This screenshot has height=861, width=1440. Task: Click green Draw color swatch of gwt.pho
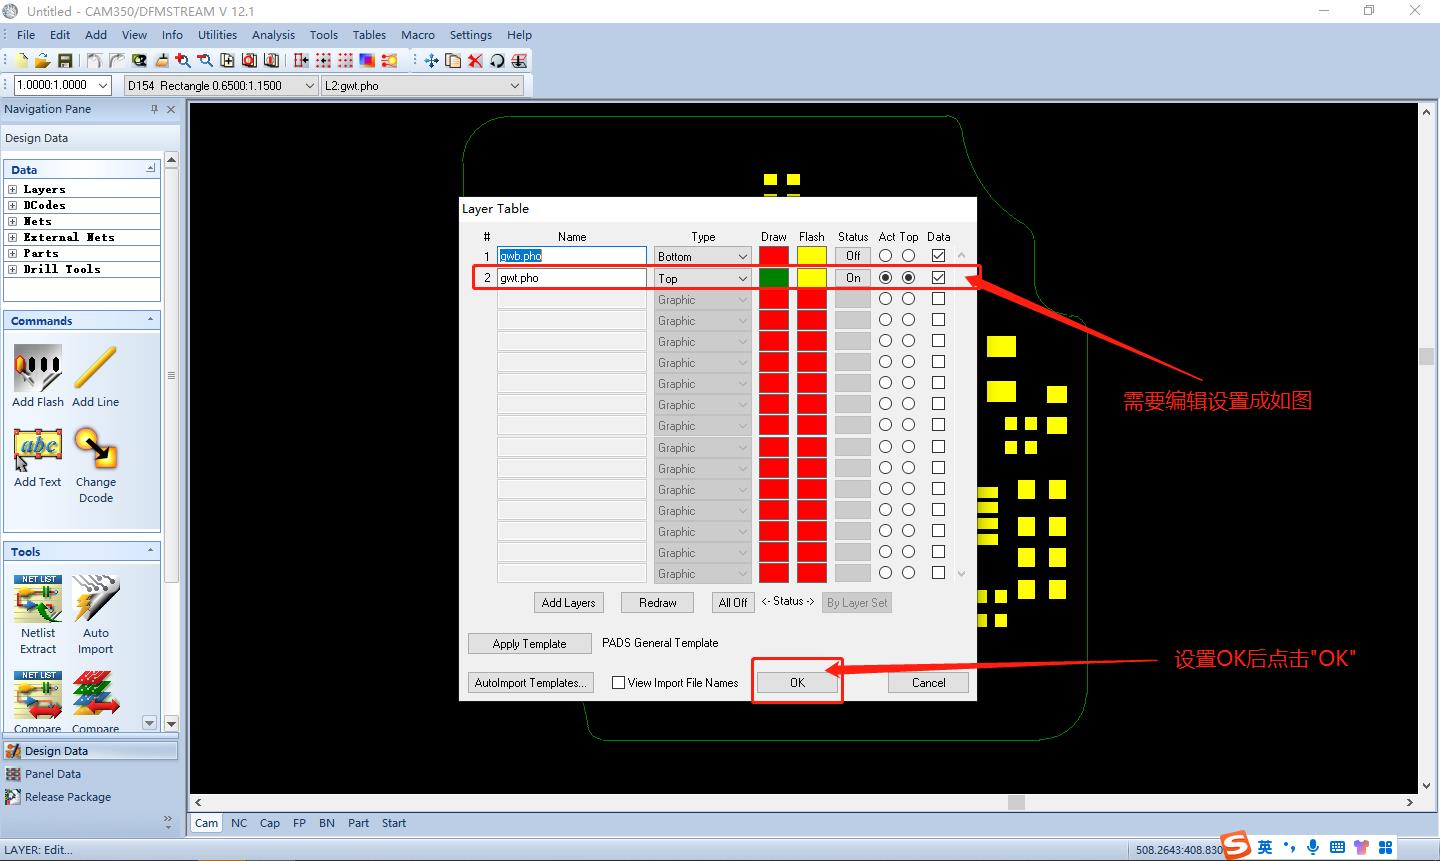[x=773, y=278]
